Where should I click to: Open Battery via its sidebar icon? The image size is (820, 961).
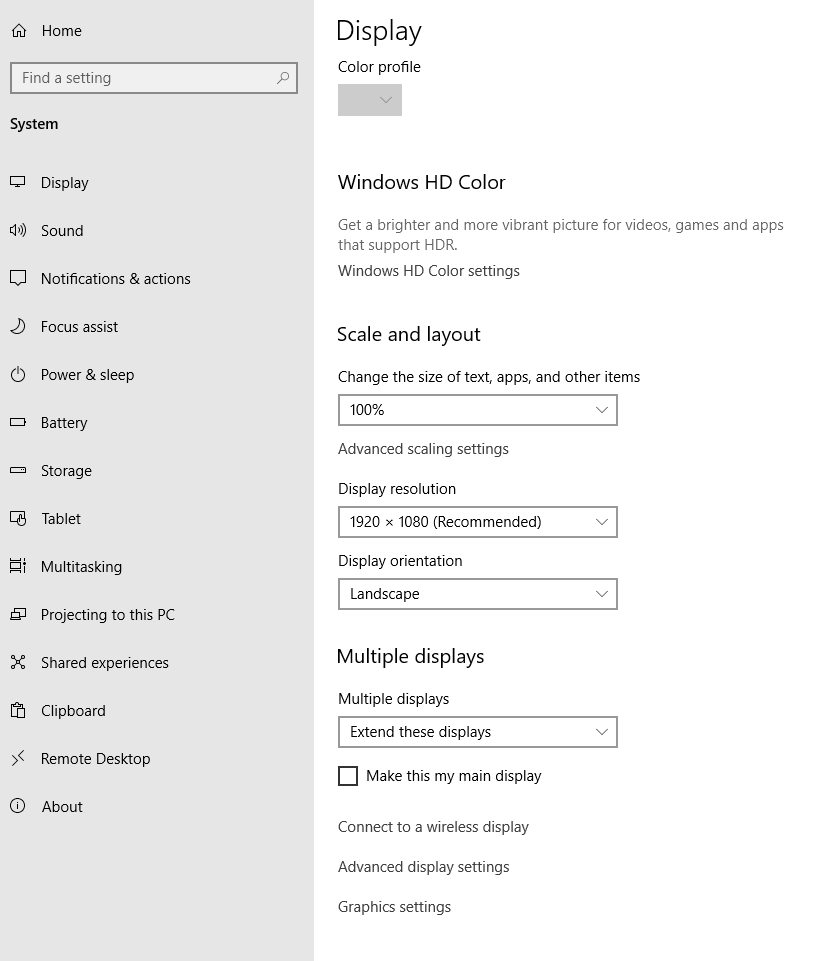pos(18,423)
